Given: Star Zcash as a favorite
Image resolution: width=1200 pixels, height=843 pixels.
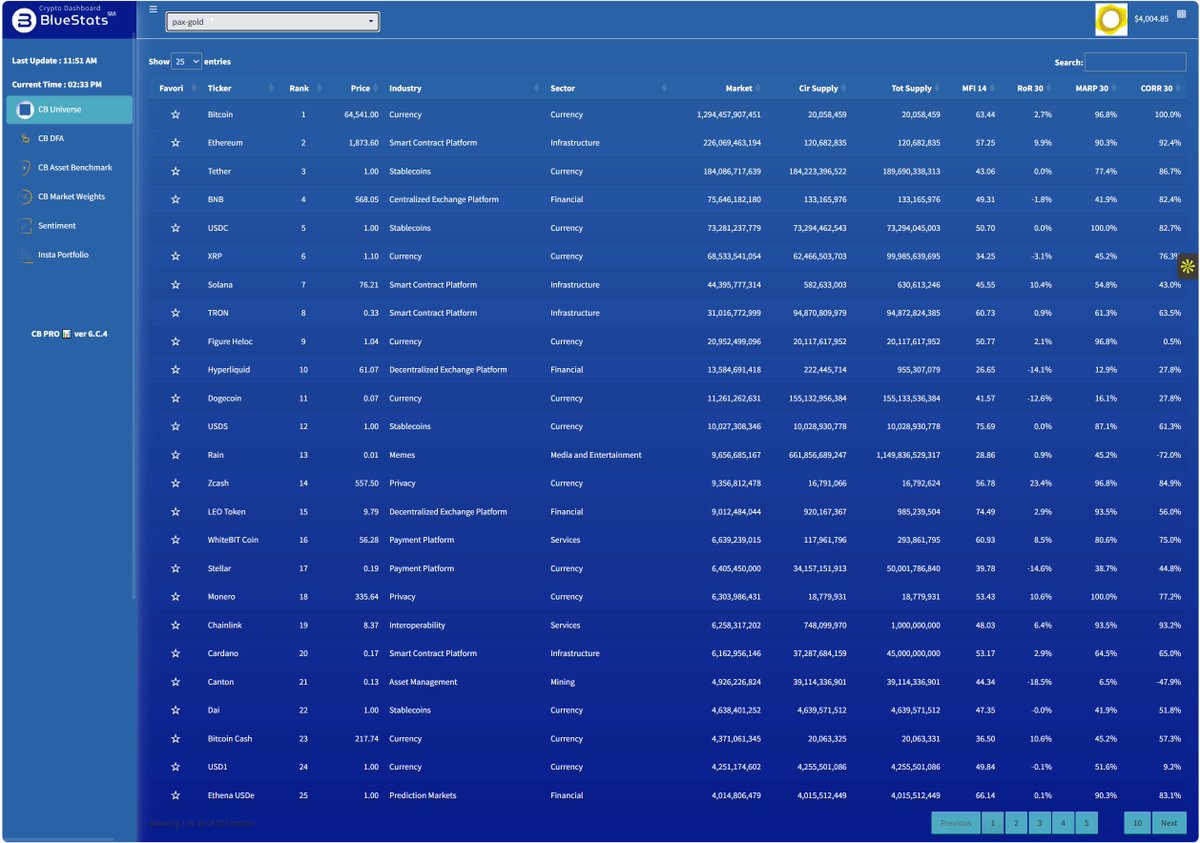Looking at the screenshot, I should click(x=176, y=483).
